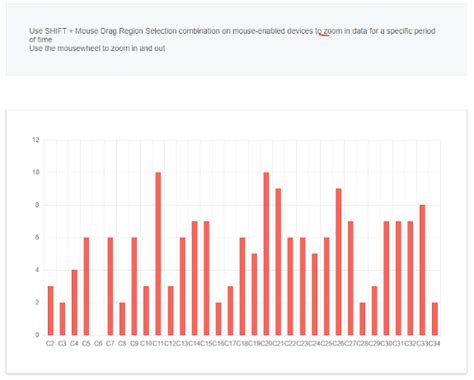
Task: Click the C4 bar in chart
Action: pos(75,303)
